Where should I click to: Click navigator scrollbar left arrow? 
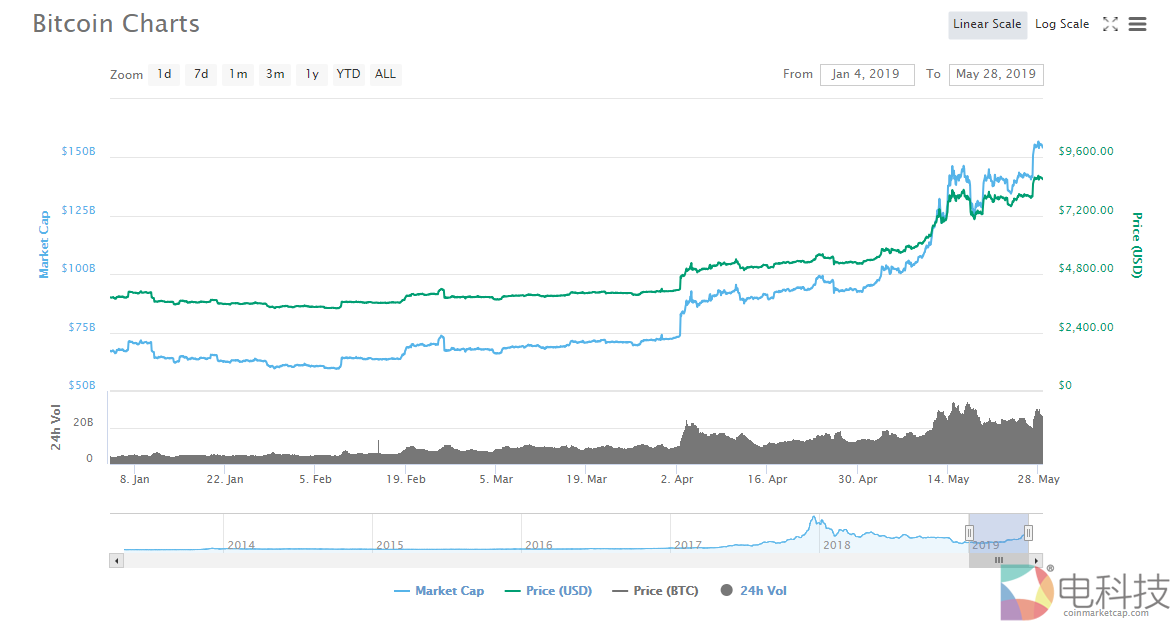point(117,561)
